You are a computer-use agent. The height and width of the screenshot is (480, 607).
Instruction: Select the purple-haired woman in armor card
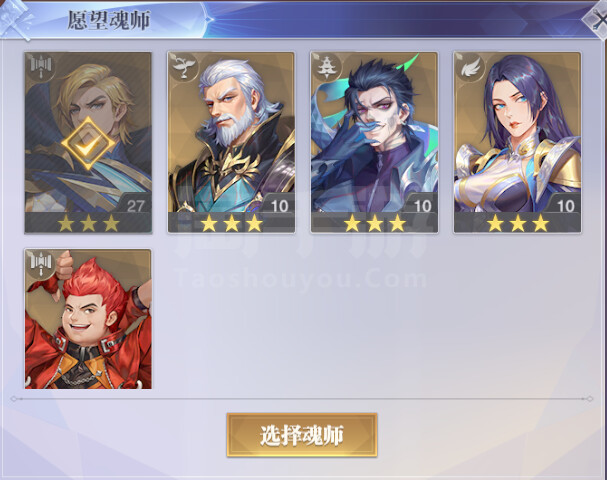click(x=517, y=142)
